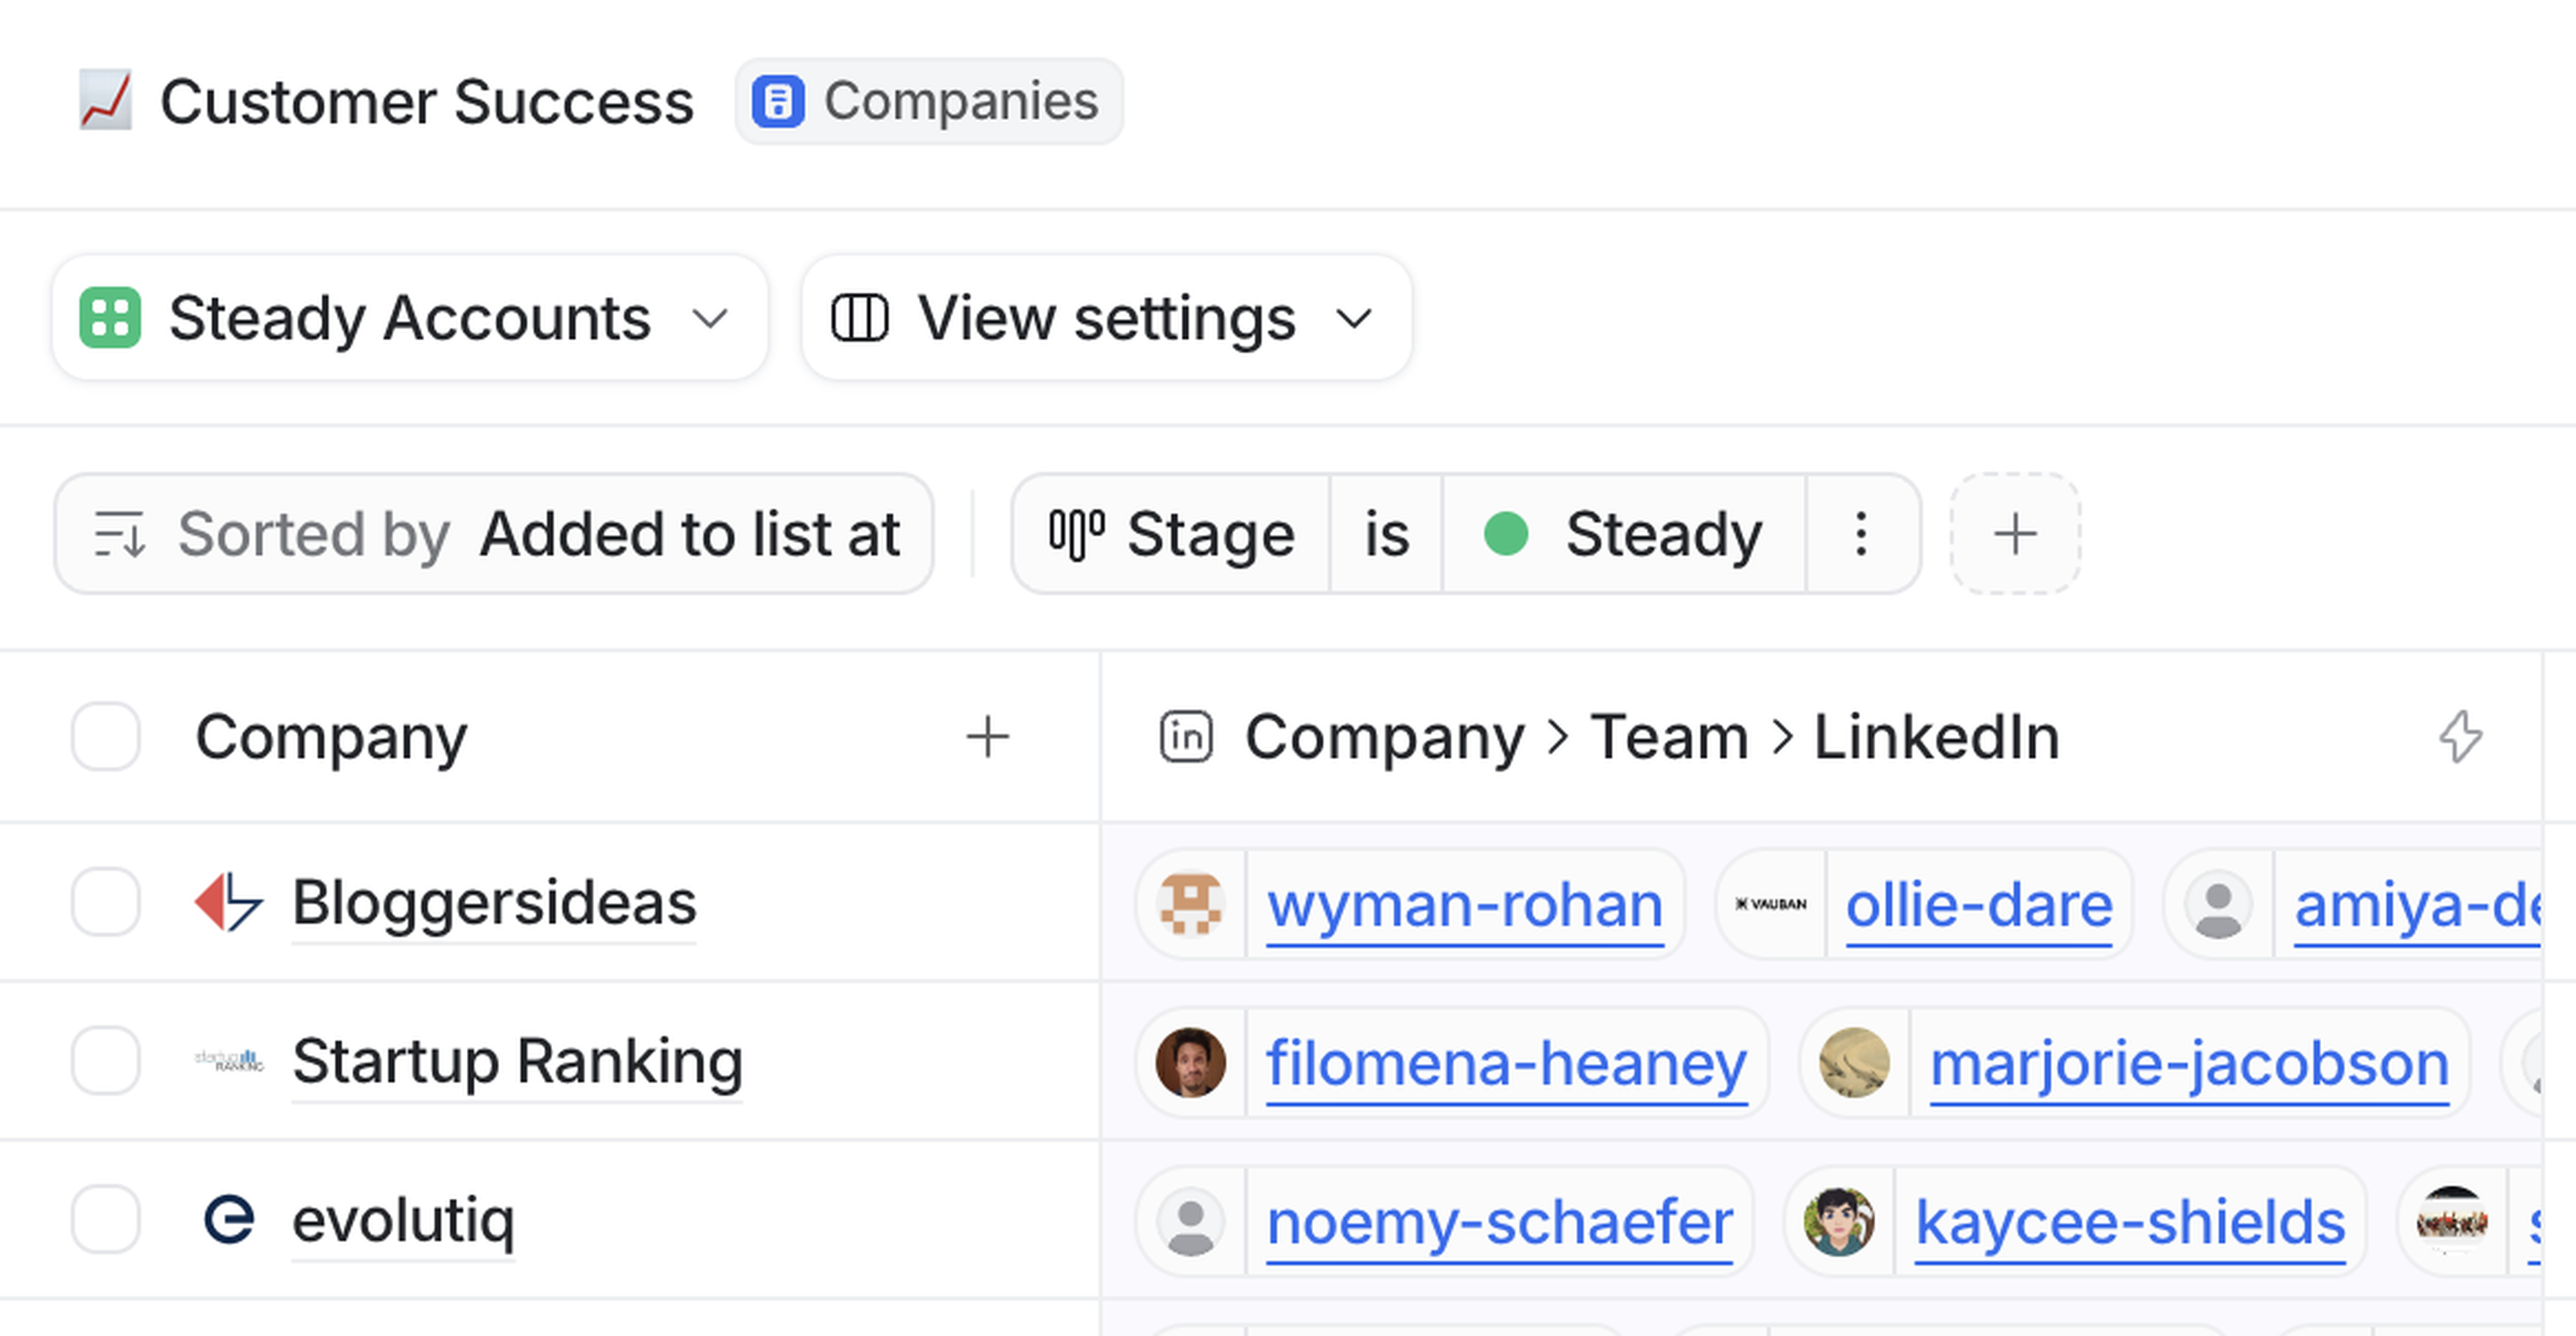Click the Customer Success chart emoji icon
The width and height of the screenshot is (2576, 1336).
(105, 101)
